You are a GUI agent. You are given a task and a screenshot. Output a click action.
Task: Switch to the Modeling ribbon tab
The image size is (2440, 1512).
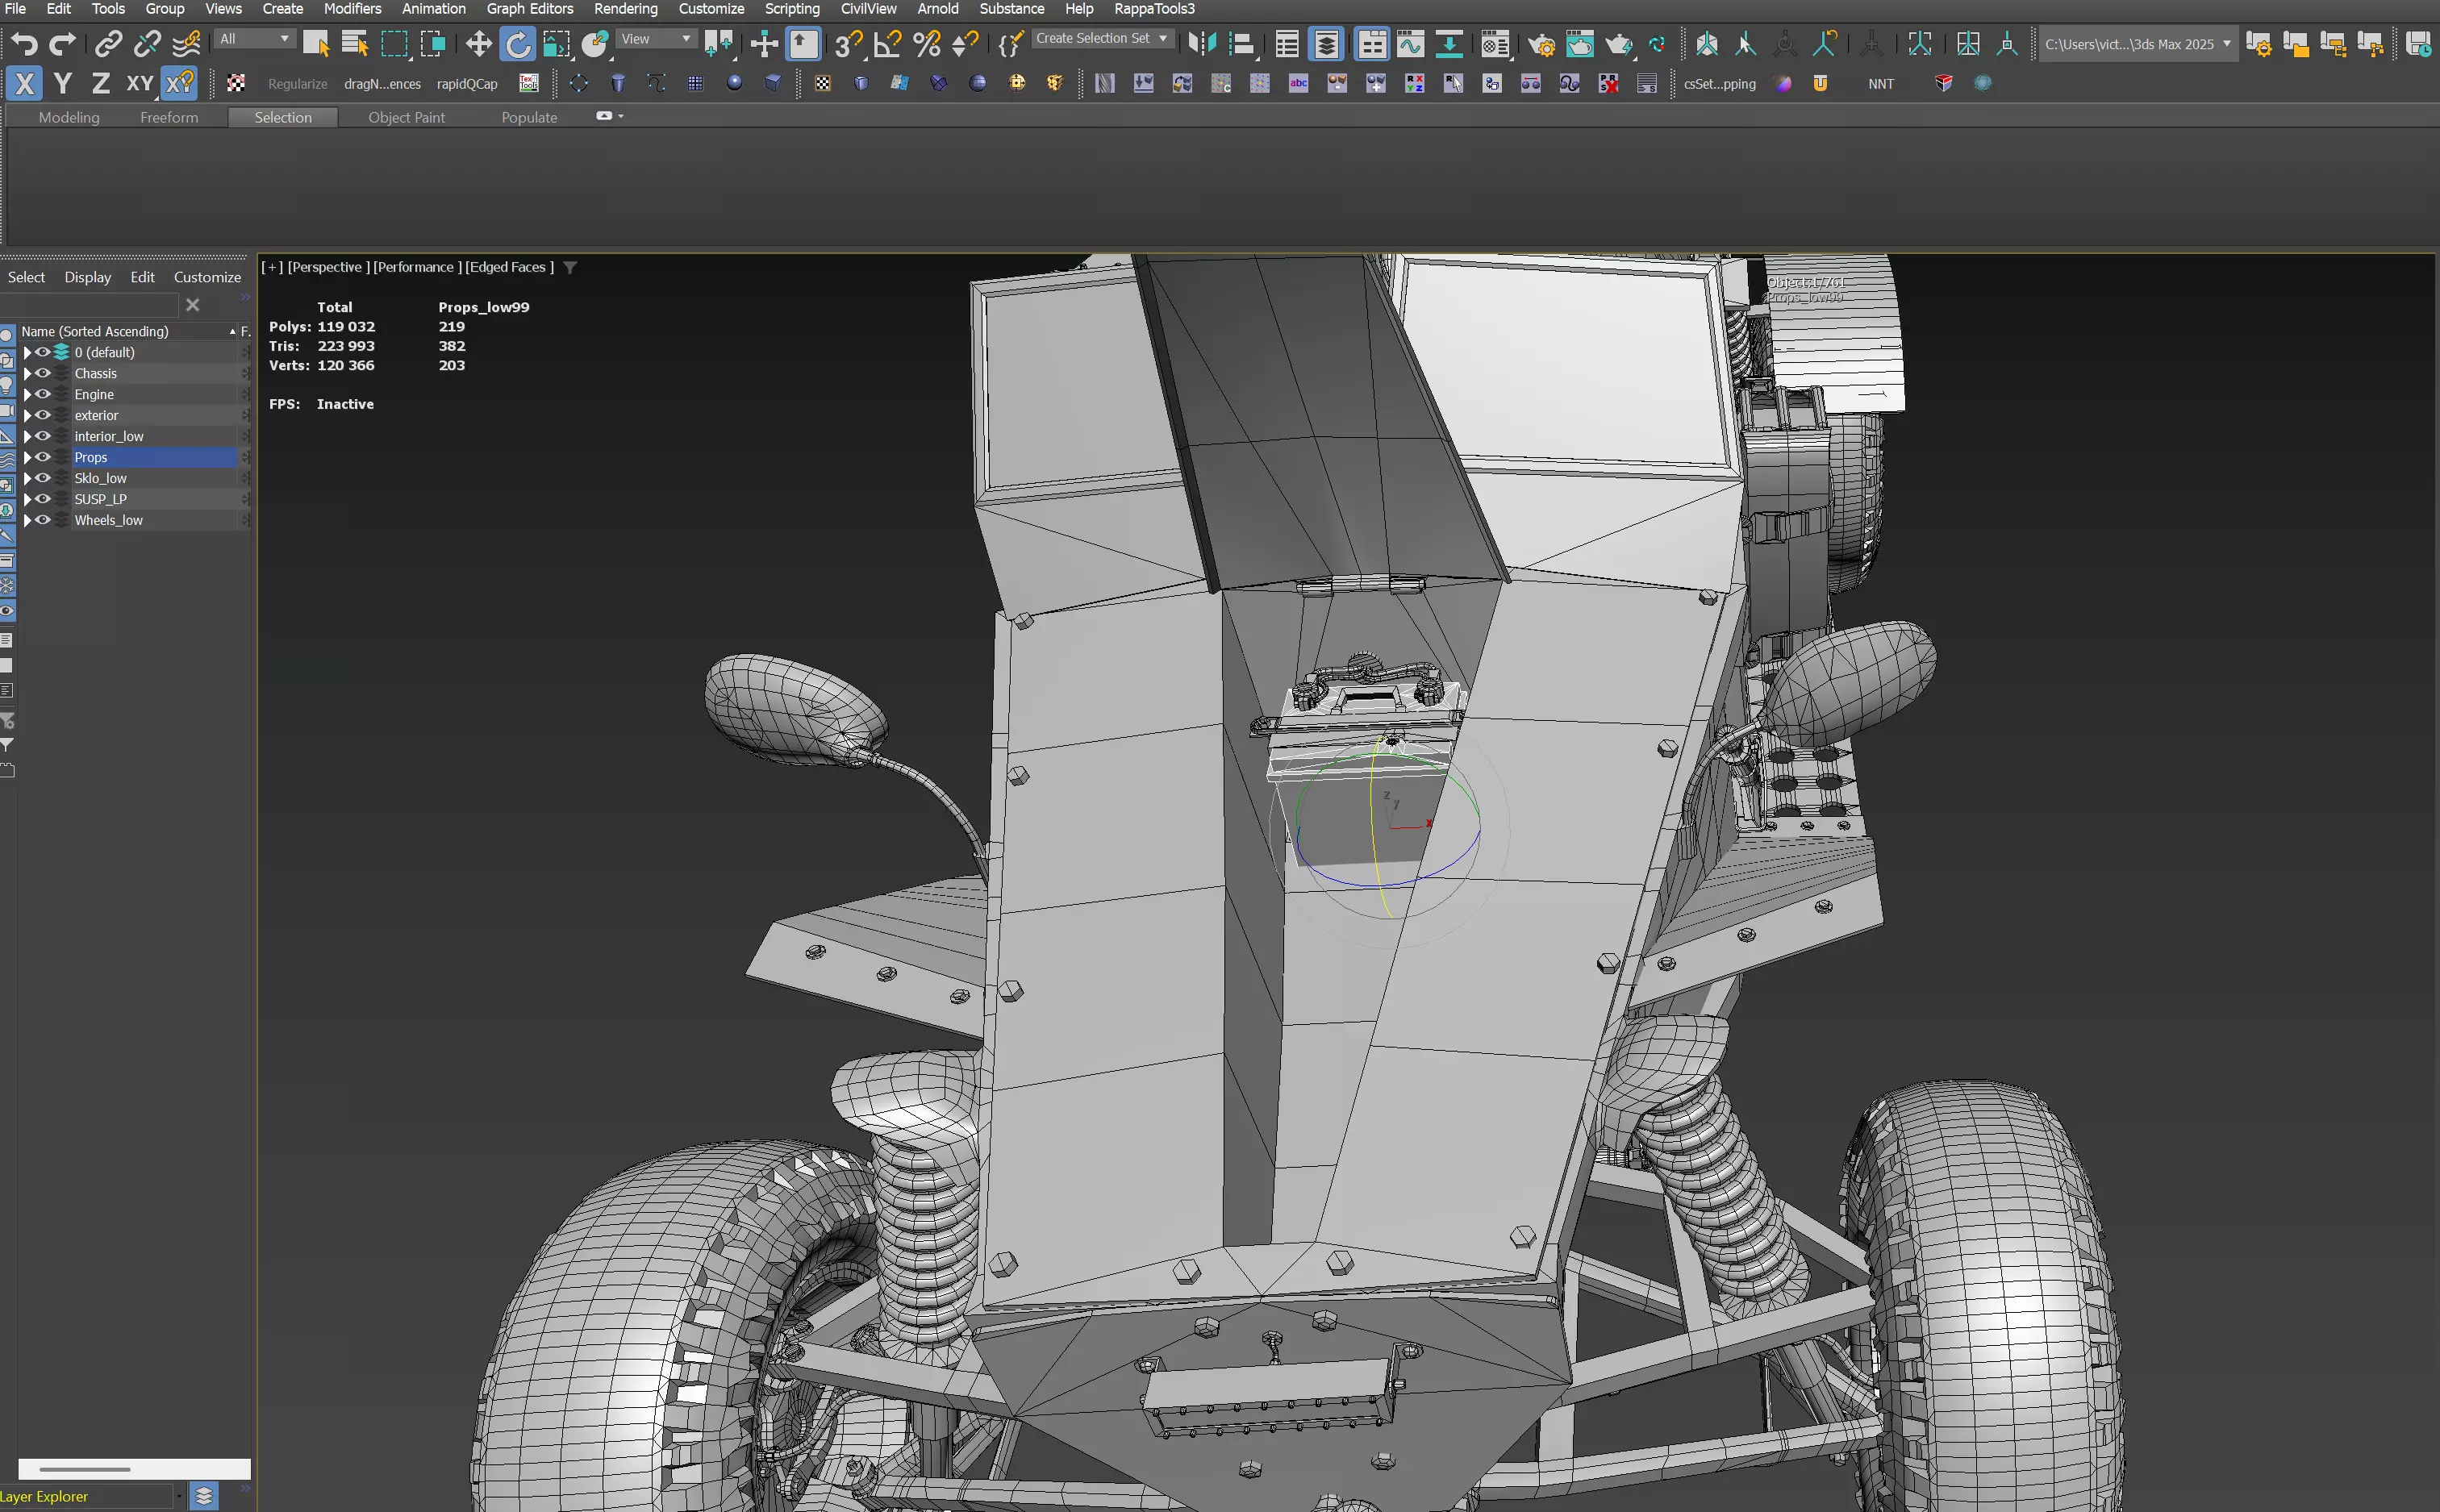click(69, 117)
